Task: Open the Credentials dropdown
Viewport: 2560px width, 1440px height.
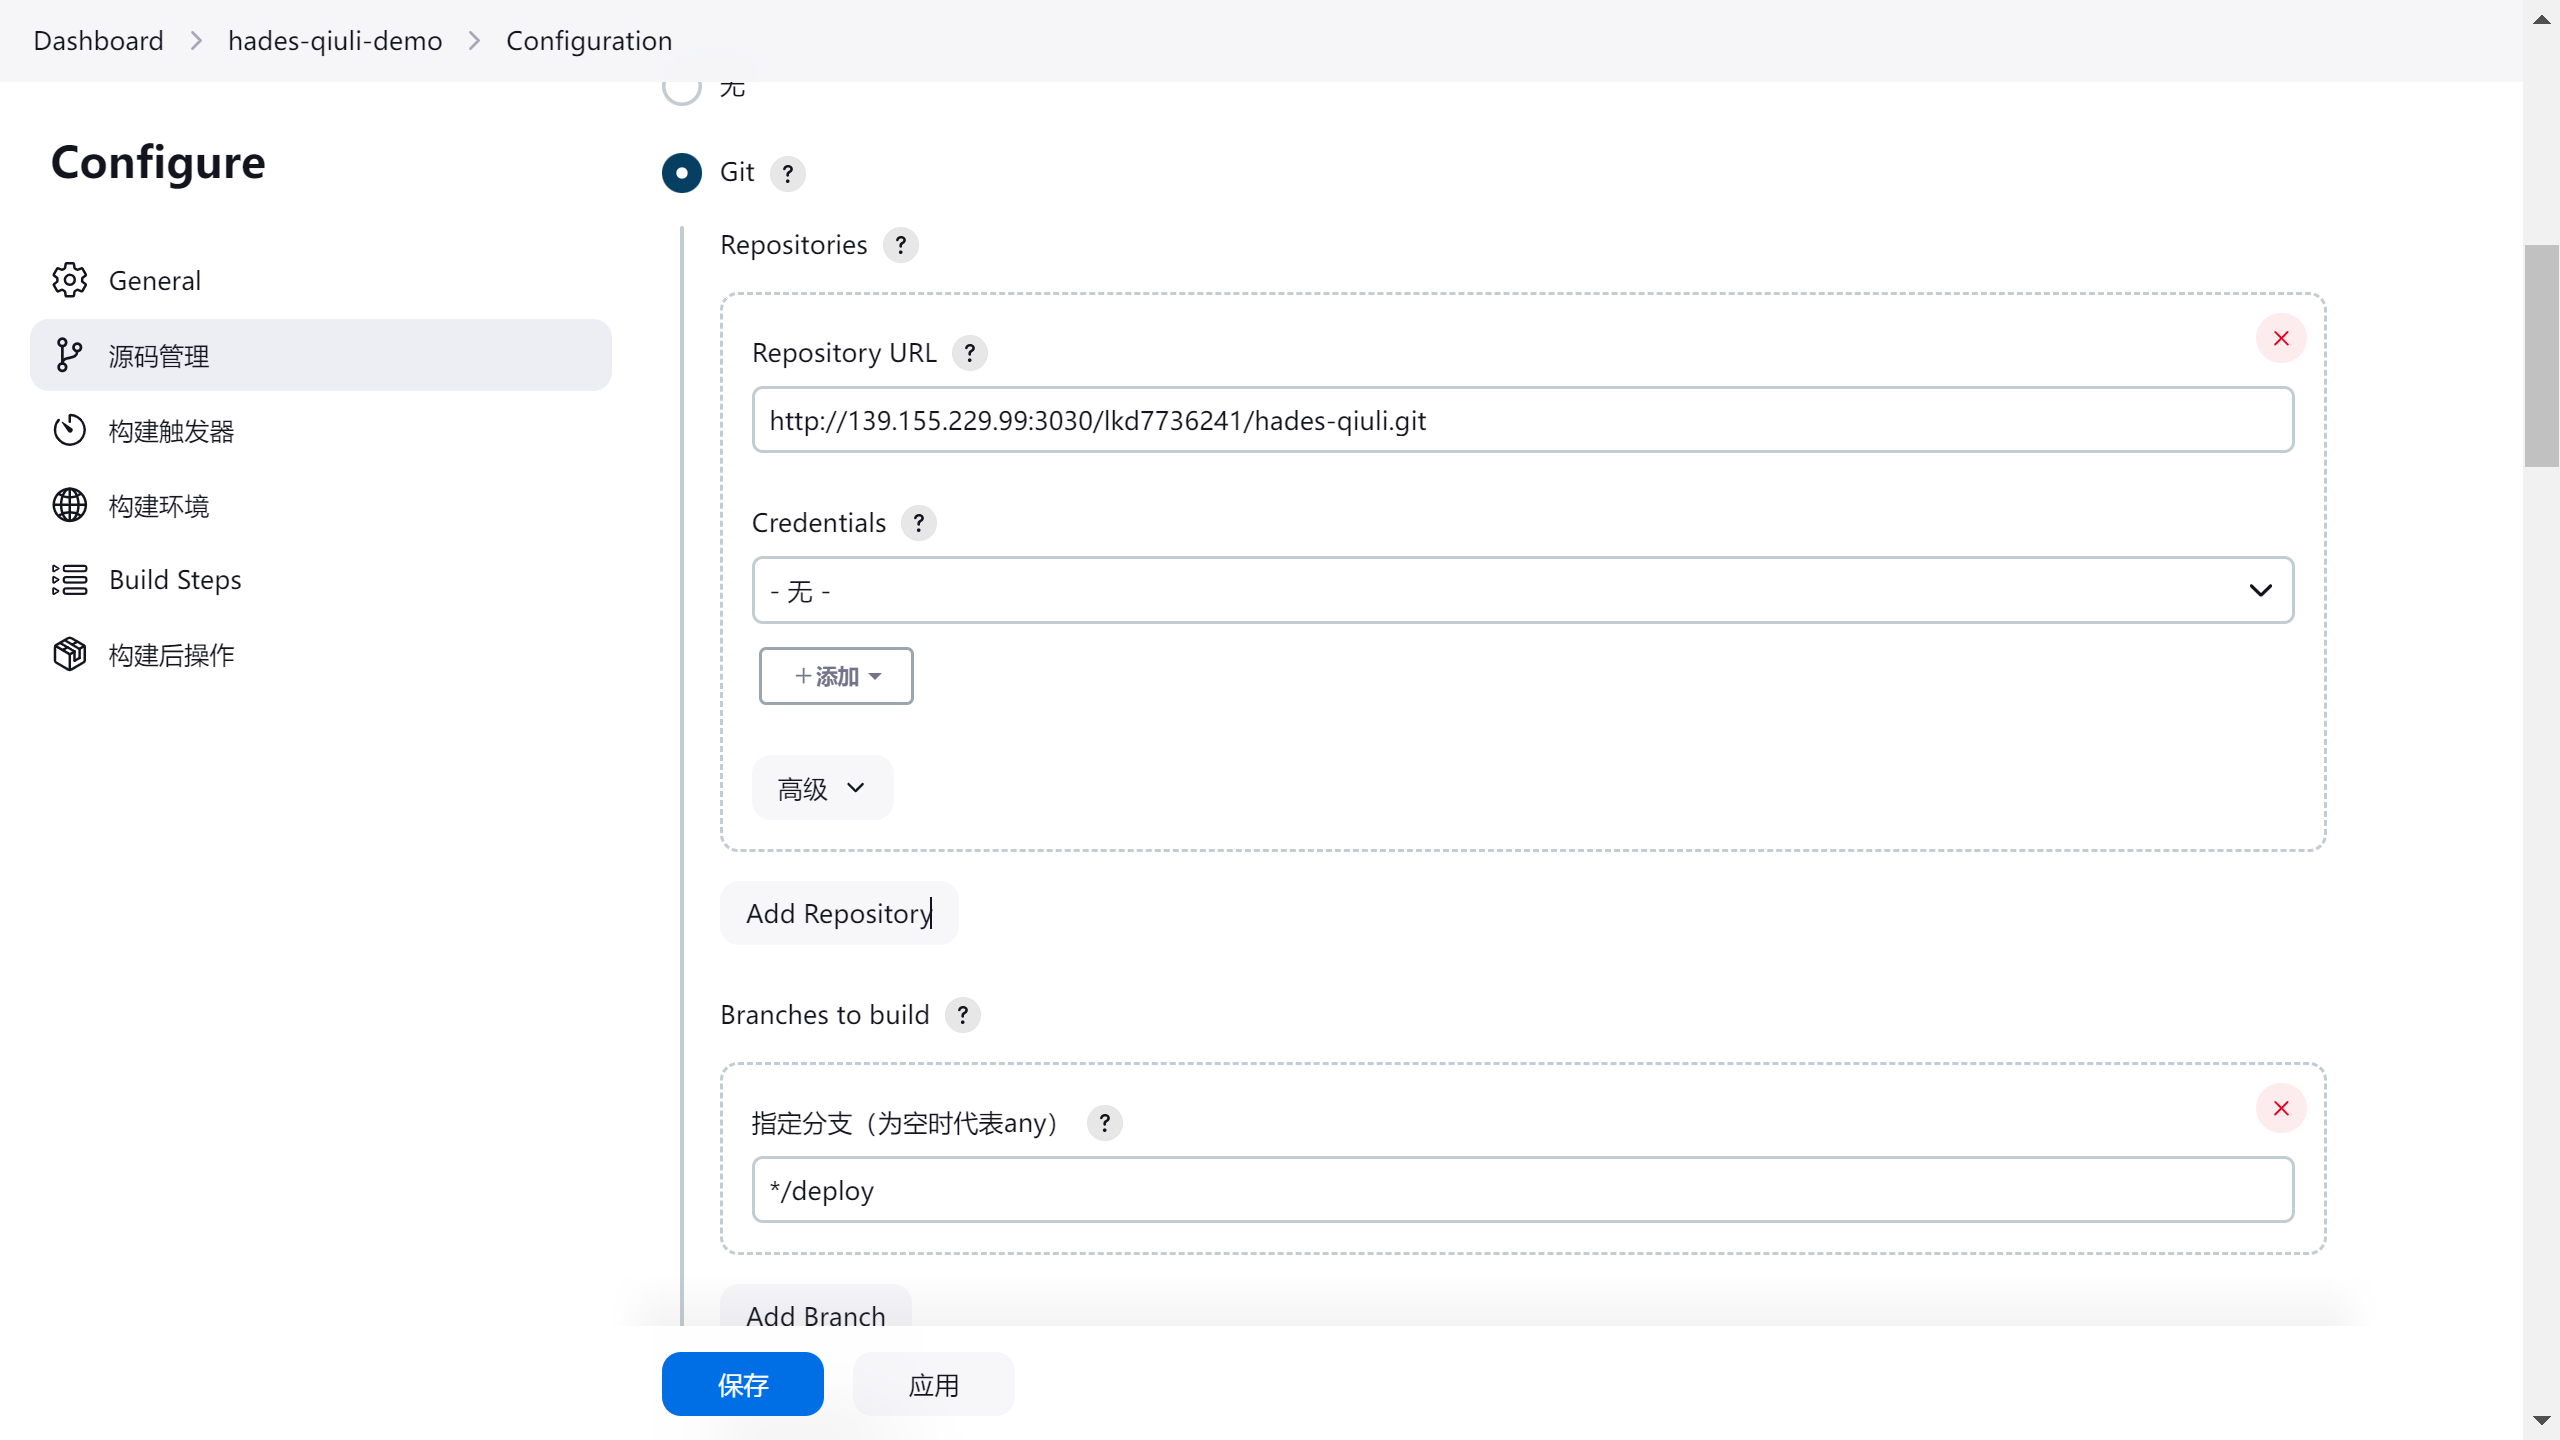Action: pyautogui.click(x=1522, y=590)
